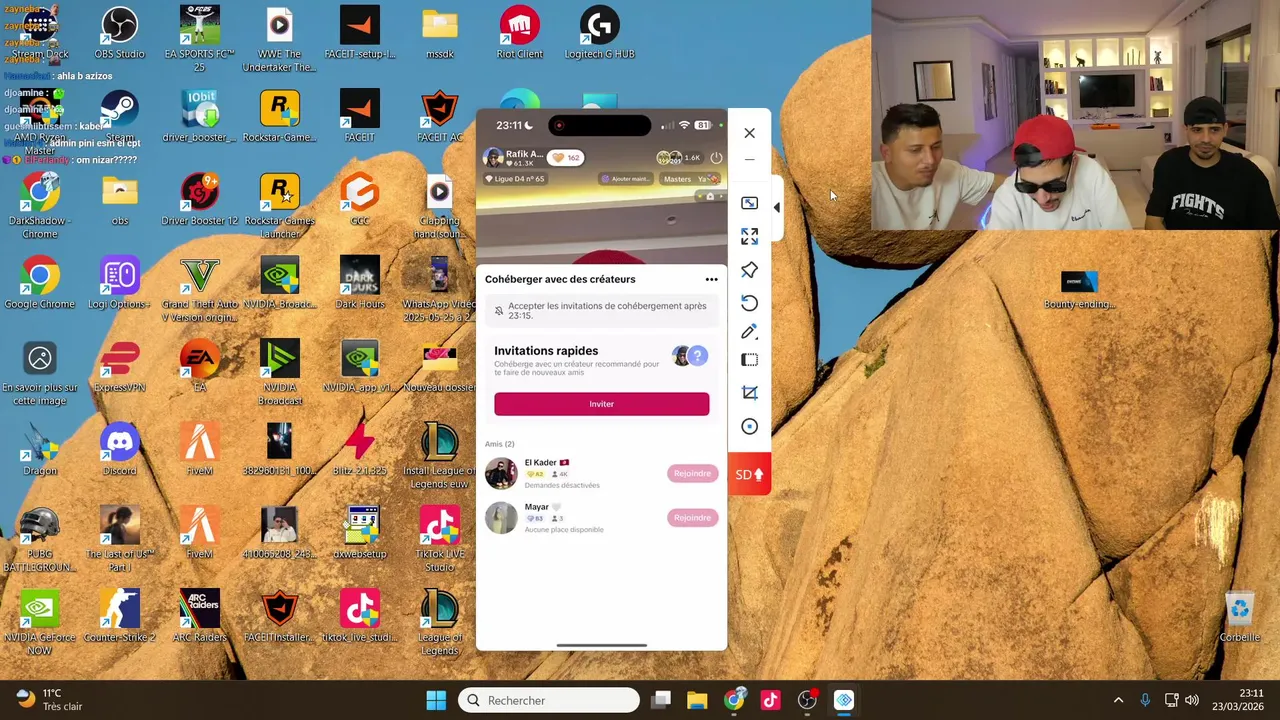
Task: Click the microphone icon in the system tray
Action: tap(1145, 700)
